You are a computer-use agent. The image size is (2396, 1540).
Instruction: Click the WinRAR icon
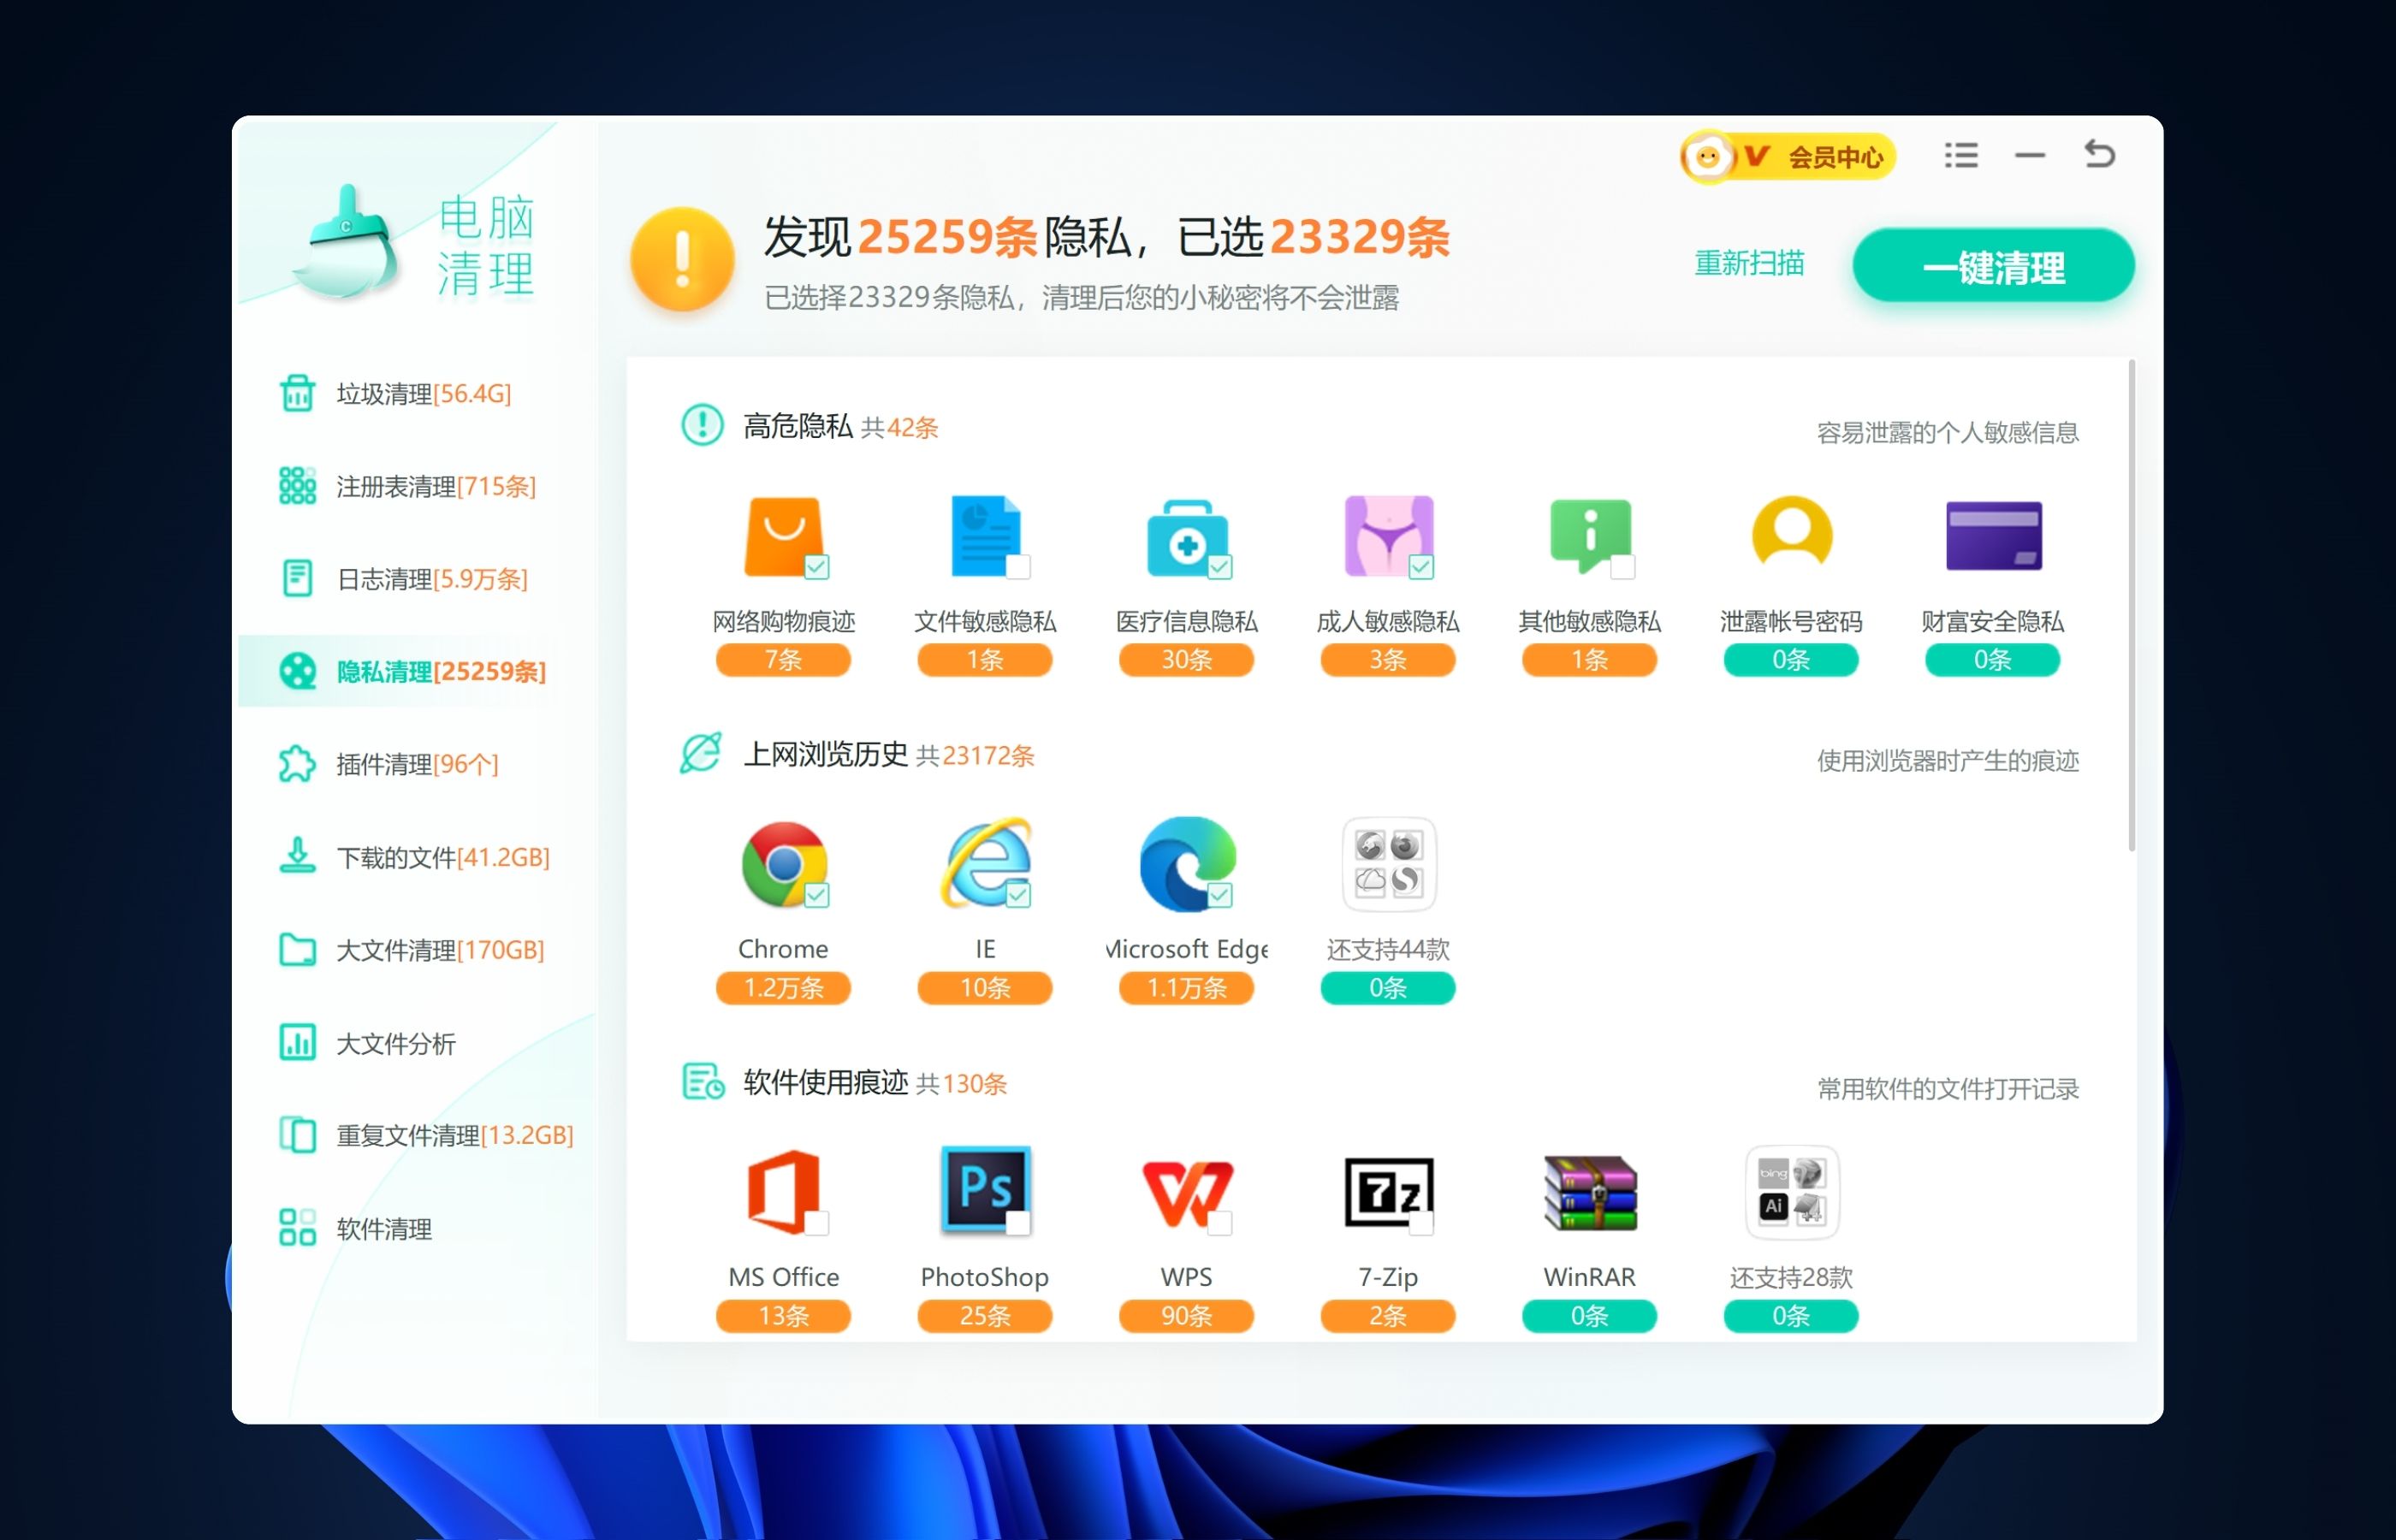1590,1192
